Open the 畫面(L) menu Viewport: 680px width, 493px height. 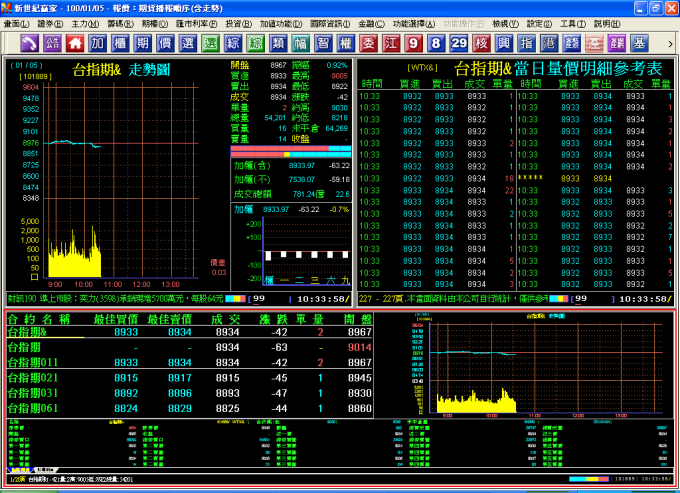pyautogui.click(x=16, y=24)
